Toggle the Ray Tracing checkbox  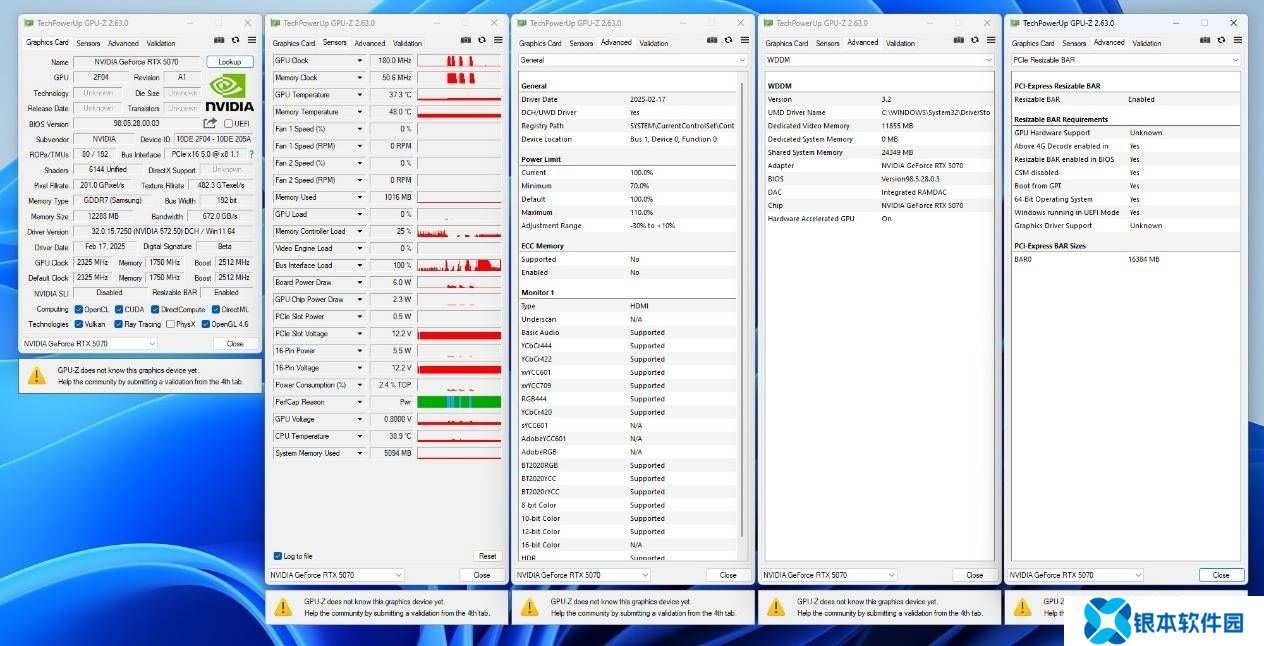[119, 324]
